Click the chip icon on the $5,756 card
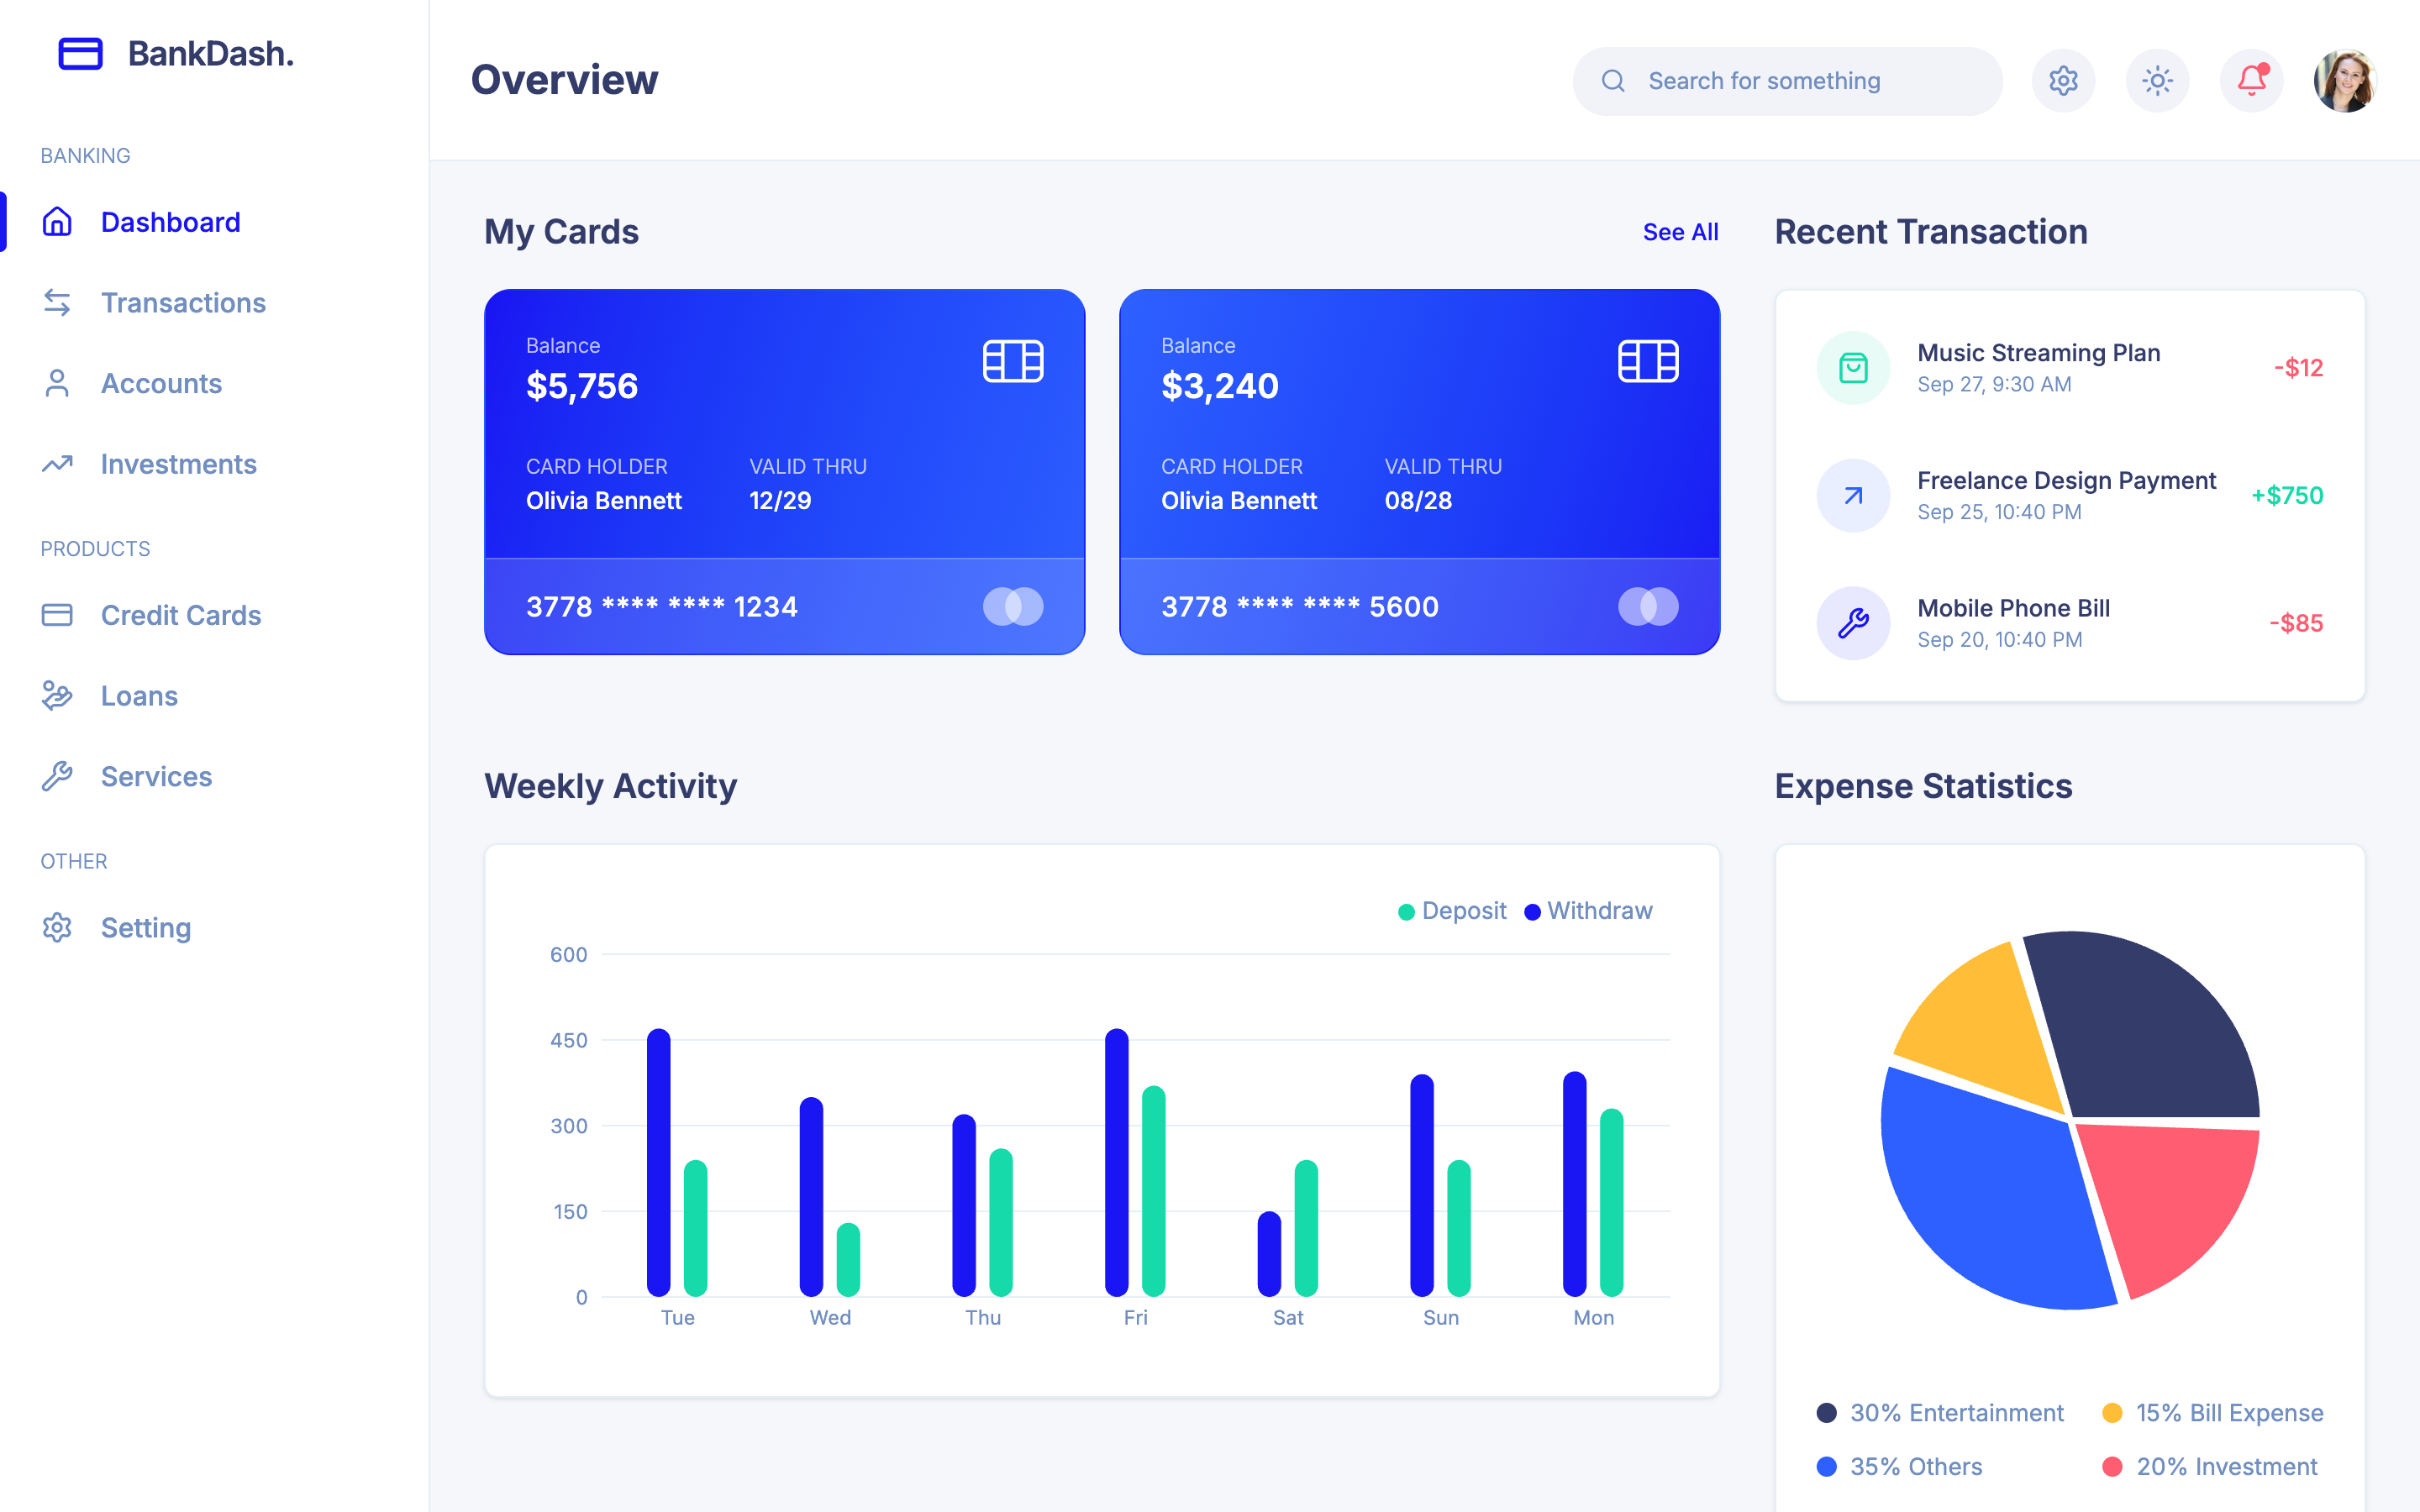Viewport: 2420px width, 1512px height. click(1013, 361)
